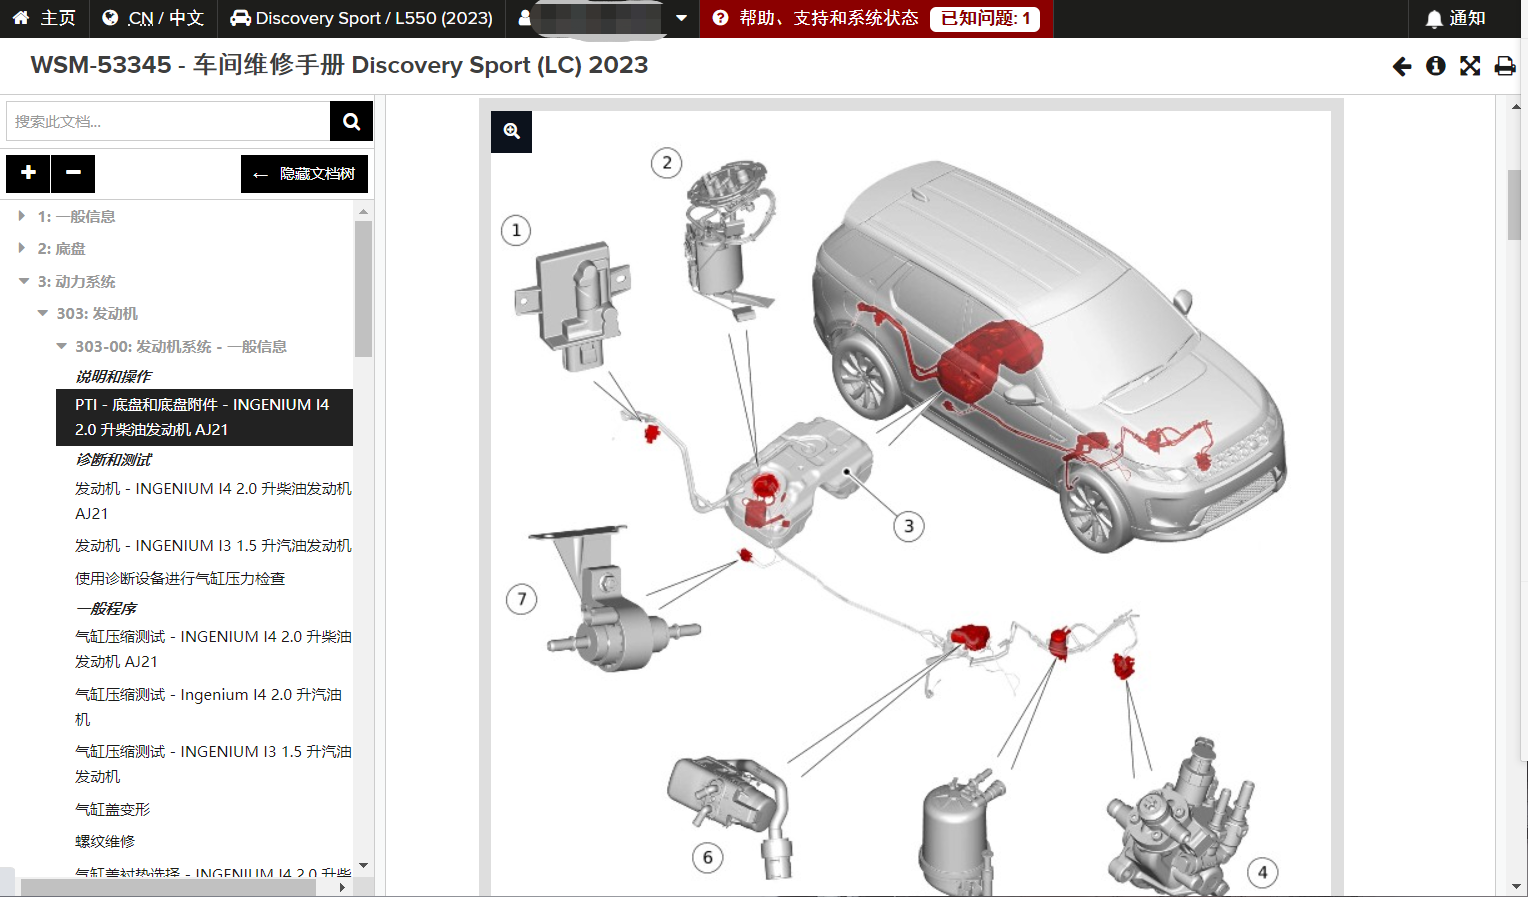Click the back arrow icon

[1402, 66]
